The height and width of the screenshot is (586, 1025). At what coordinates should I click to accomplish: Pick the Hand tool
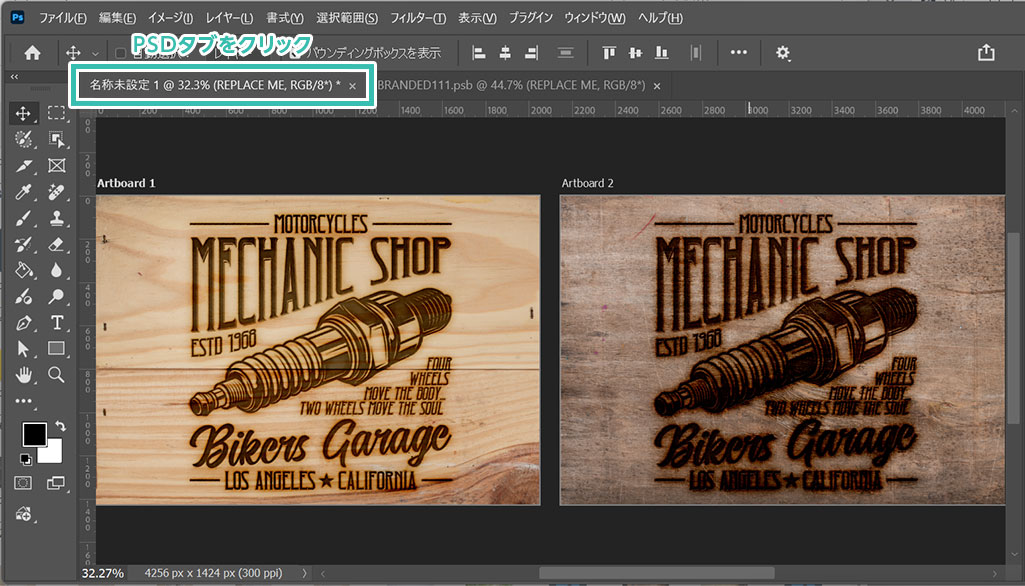[25, 374]
